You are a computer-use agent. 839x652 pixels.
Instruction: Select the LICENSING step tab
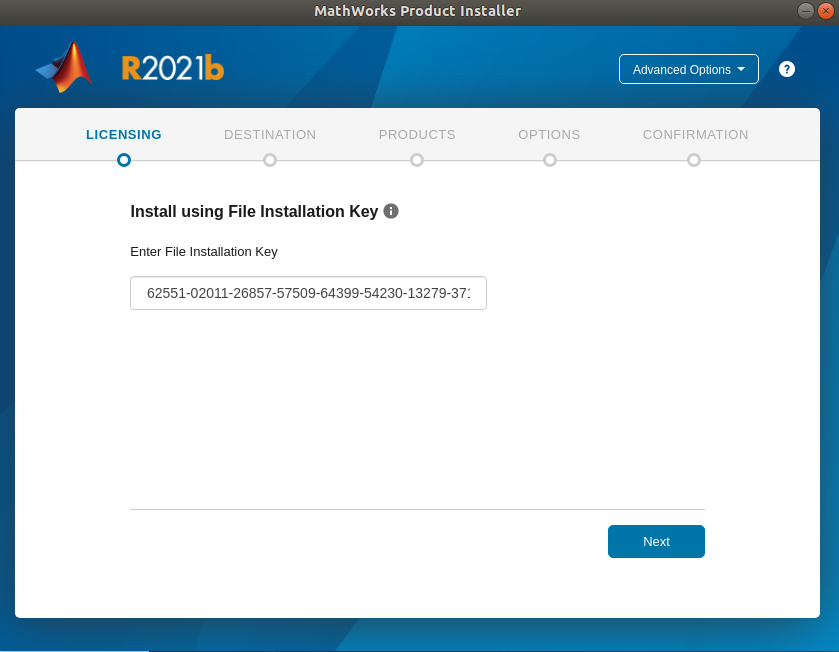coord(124,135)
